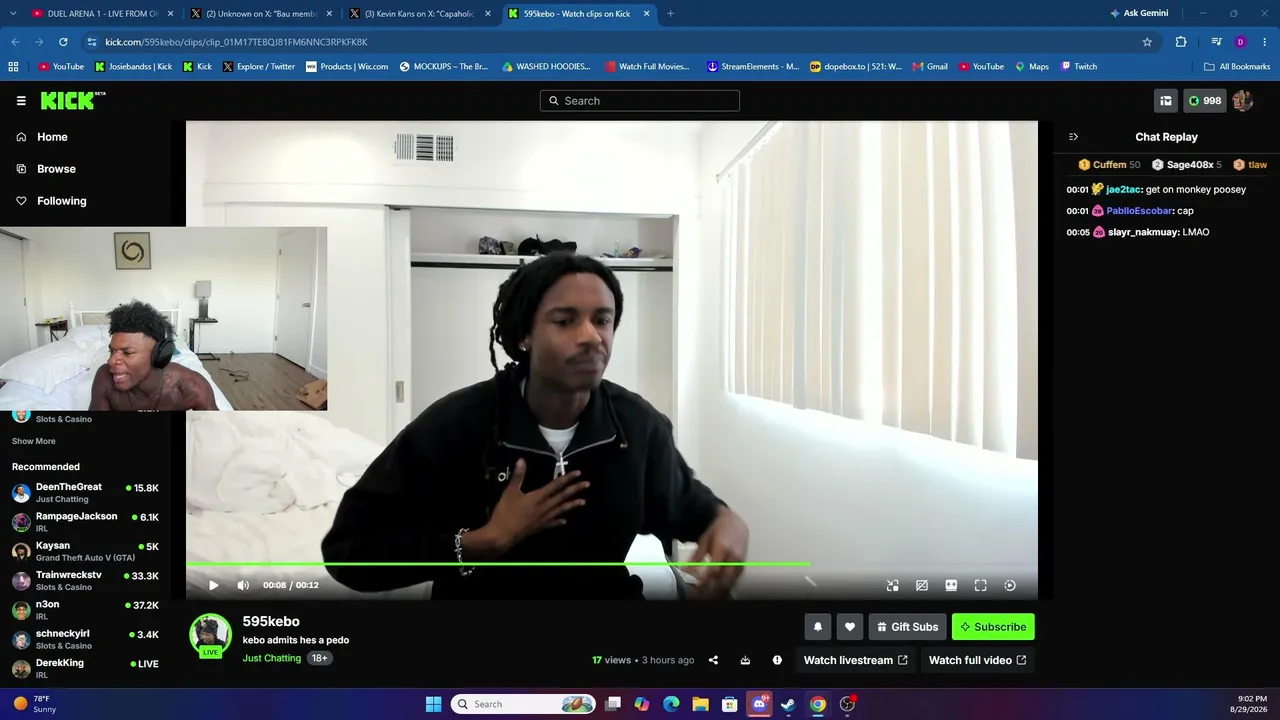Open OBS Studio from the taskbar
The width and height of the screenshot is (1280, 720).
847,704
